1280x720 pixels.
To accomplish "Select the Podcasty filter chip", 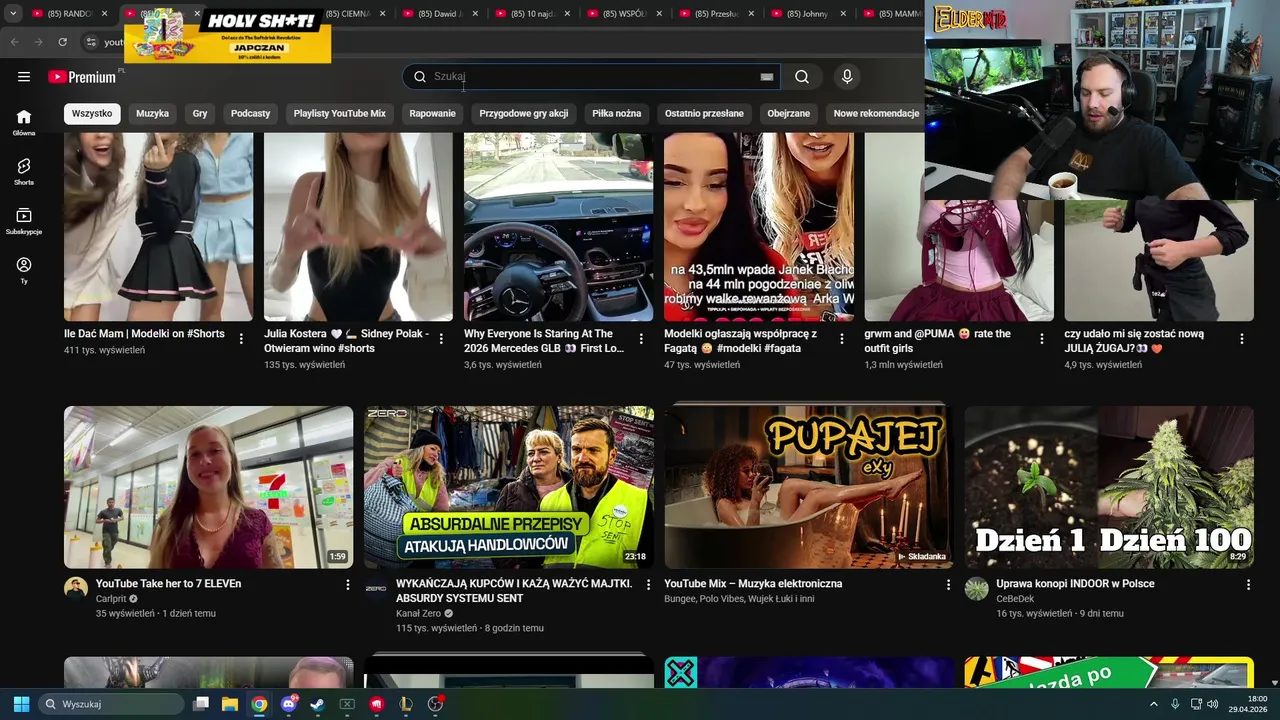I will pos(250,113).
